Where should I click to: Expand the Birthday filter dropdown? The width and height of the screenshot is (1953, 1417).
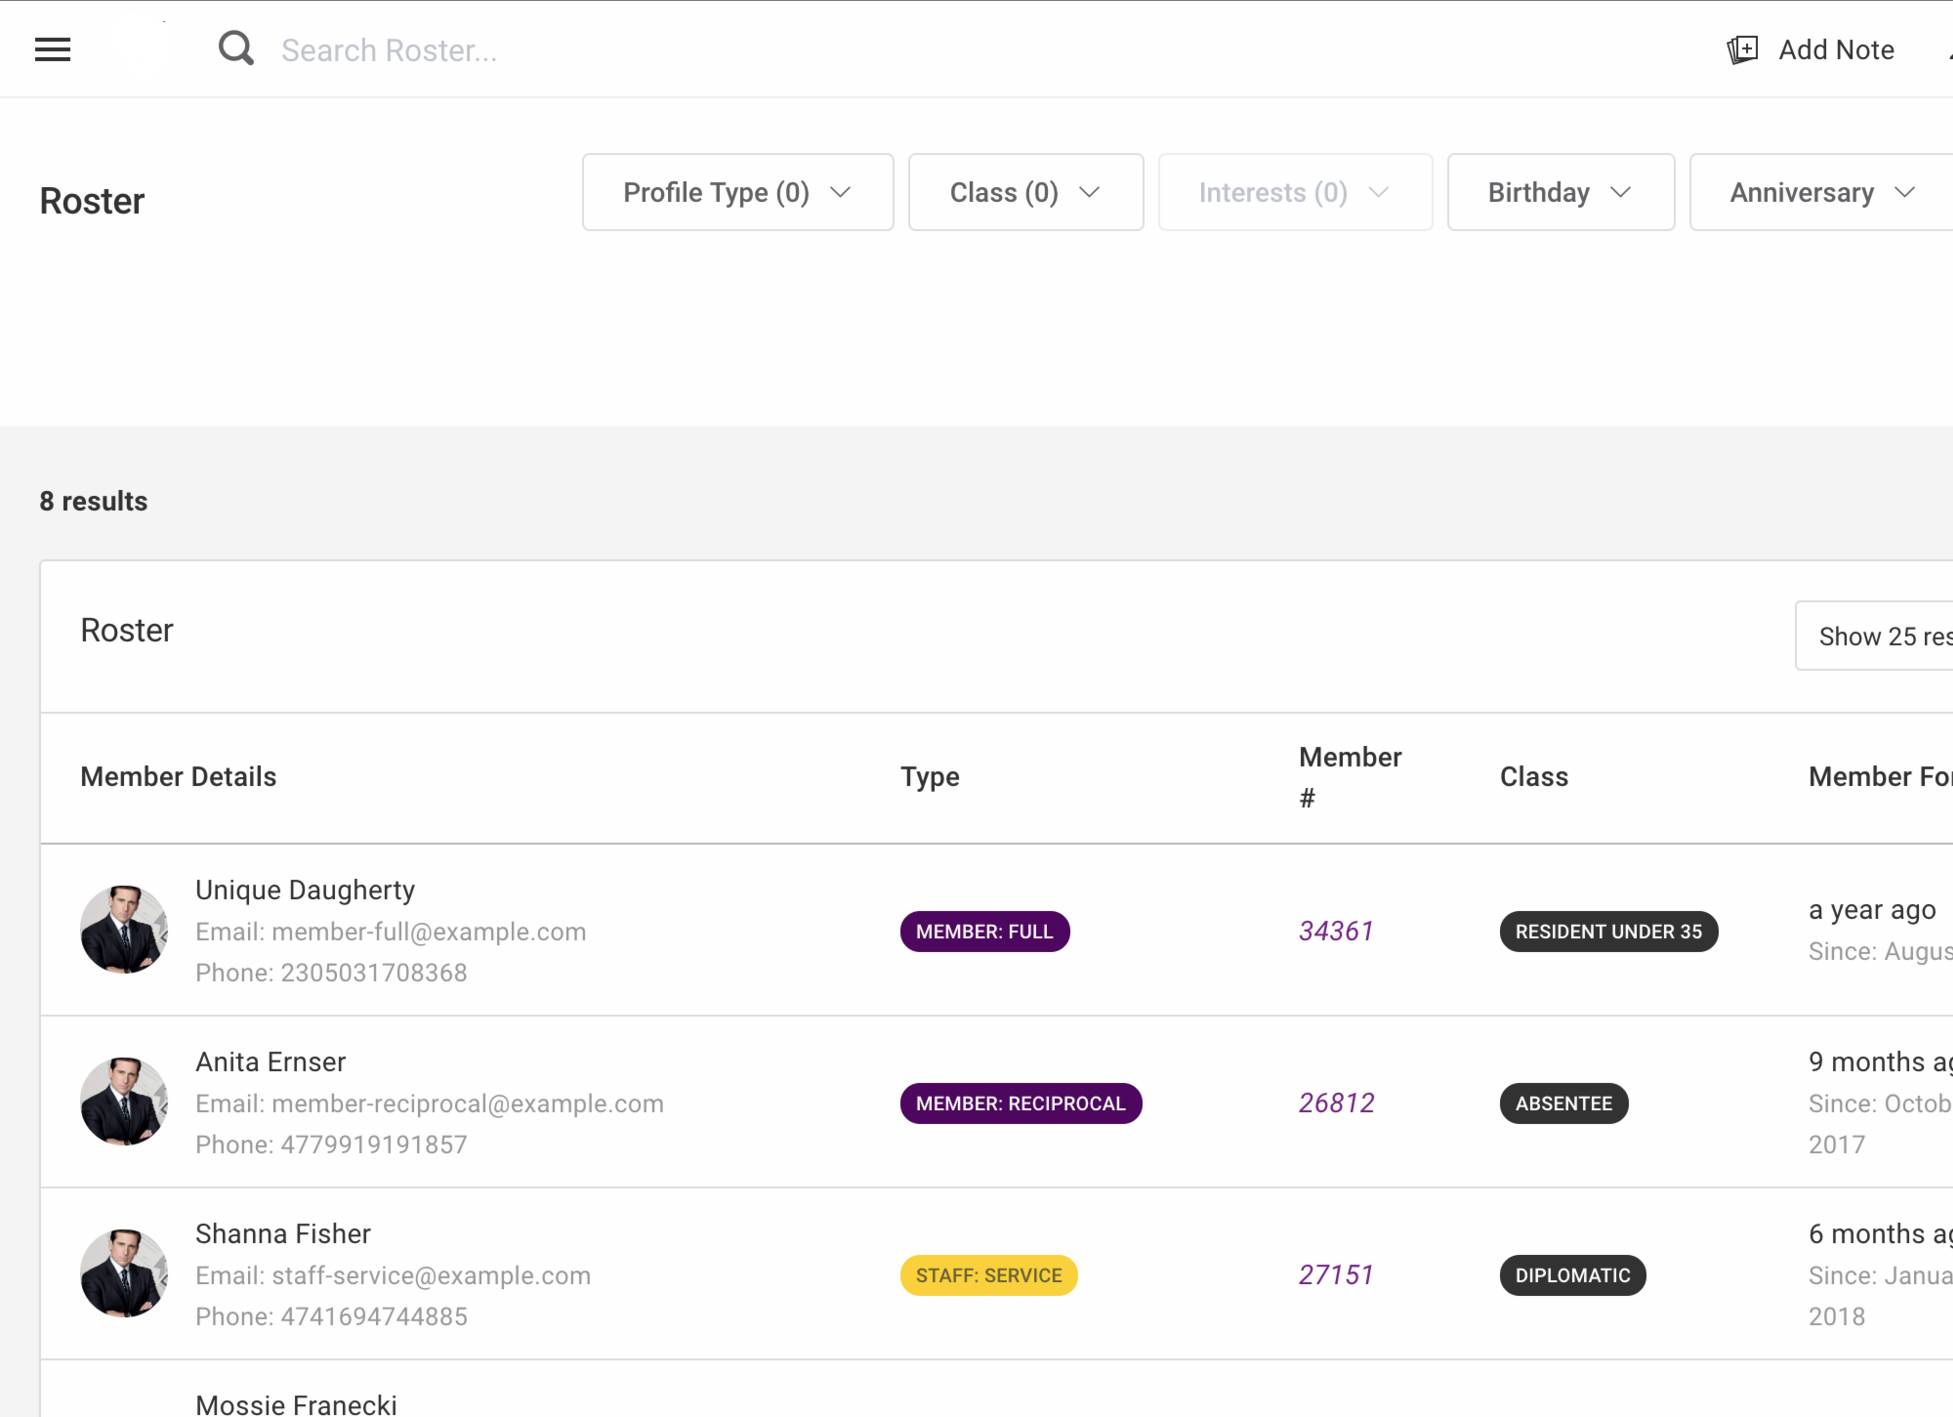coord(1560,192)
